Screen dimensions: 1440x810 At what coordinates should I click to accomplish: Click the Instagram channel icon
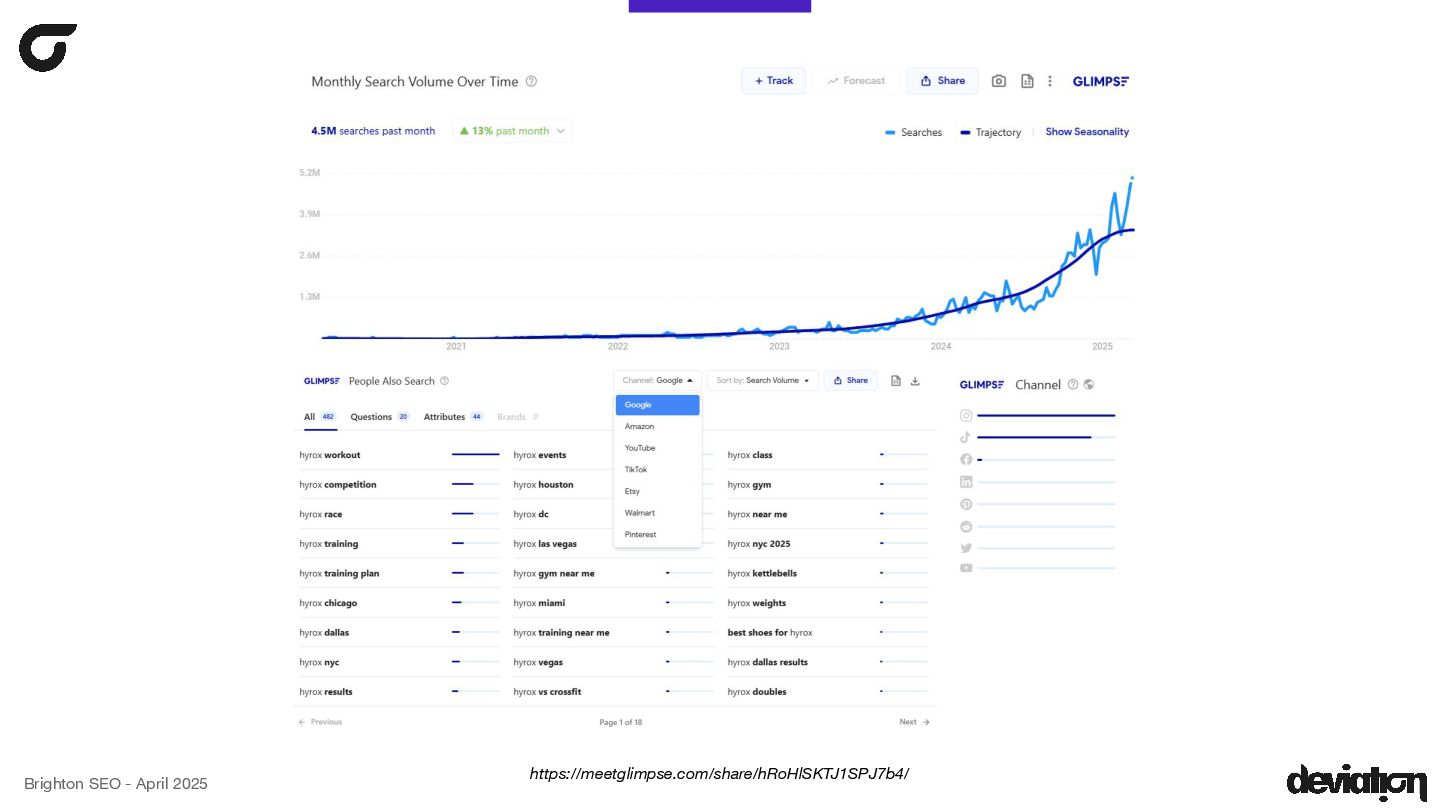tap(966, 415)
